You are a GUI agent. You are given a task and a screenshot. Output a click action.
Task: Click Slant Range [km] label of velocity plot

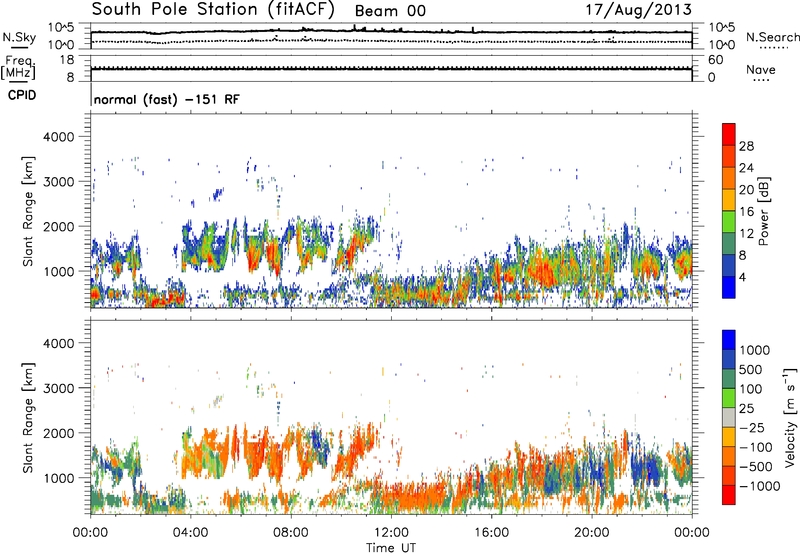tap(28, 418)
